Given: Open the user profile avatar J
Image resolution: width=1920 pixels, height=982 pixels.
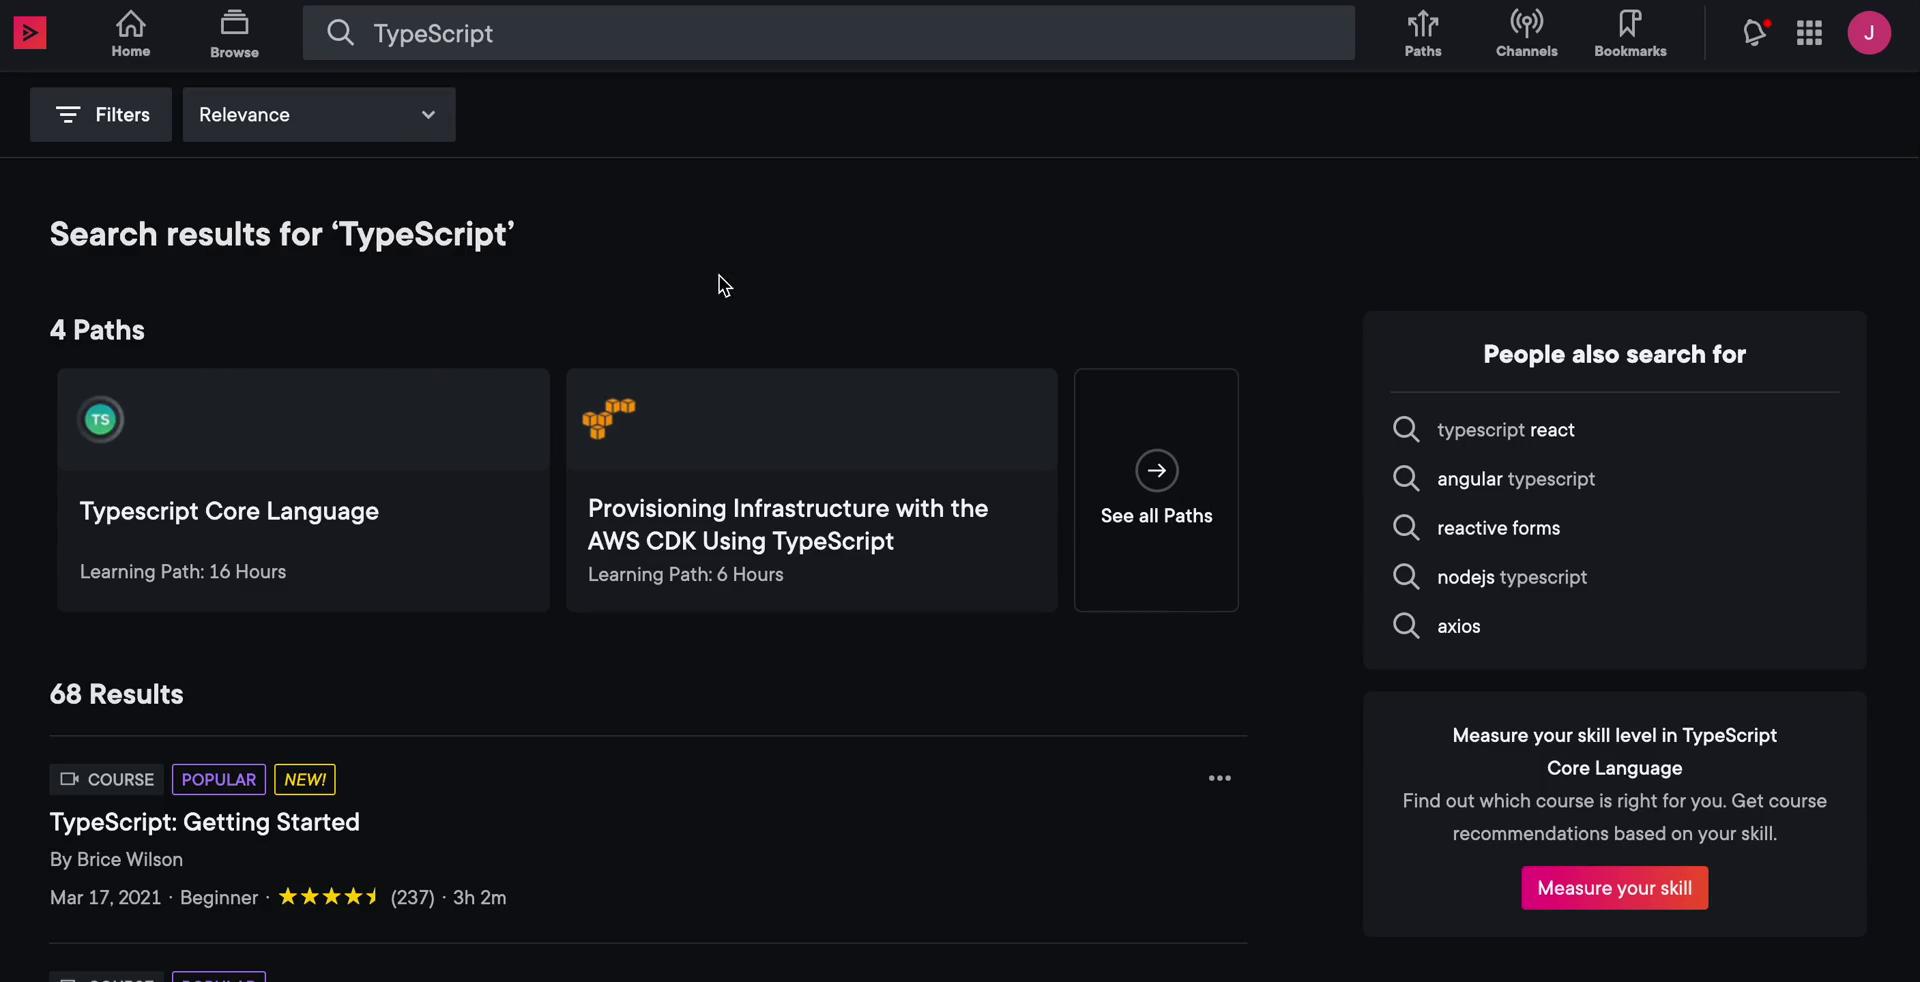Looking at the screenshot, I should pos(1869,33).
